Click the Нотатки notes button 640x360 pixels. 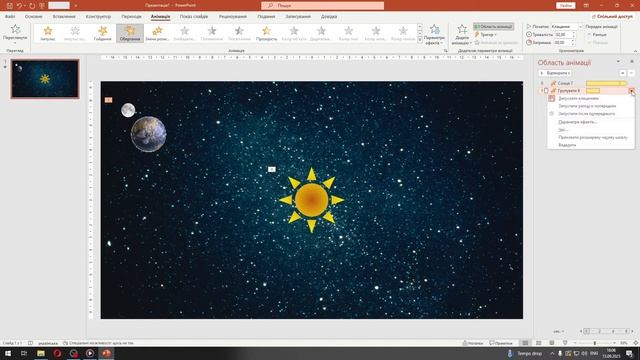pos(473,343)
